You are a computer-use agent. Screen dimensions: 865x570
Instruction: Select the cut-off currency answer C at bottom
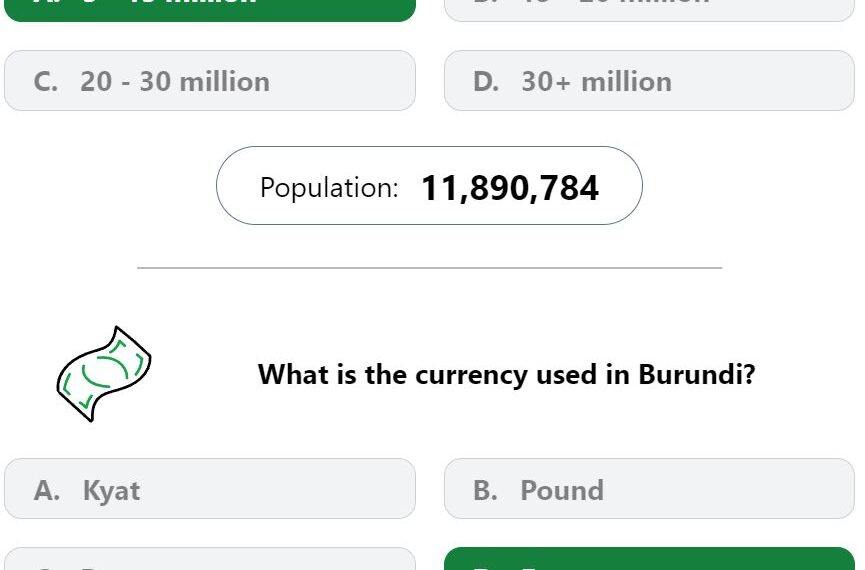point(210,559)
